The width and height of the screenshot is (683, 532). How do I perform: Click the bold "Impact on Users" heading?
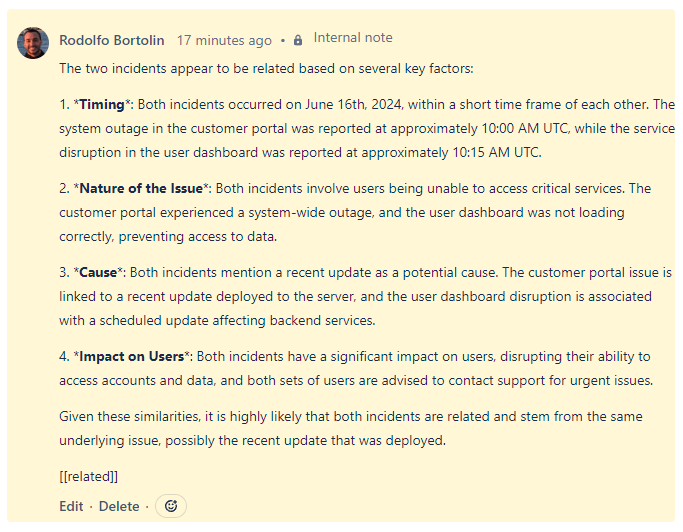point(131,356)
